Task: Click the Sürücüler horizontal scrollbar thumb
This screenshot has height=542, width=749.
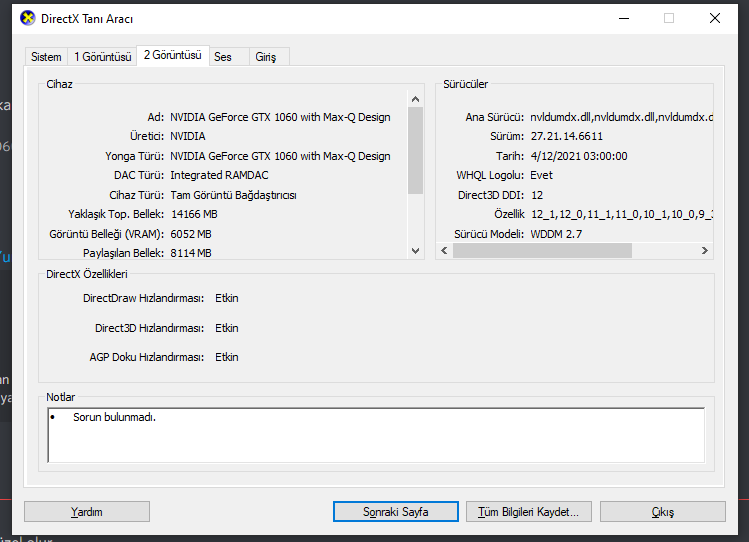Action: click(542, 251)
